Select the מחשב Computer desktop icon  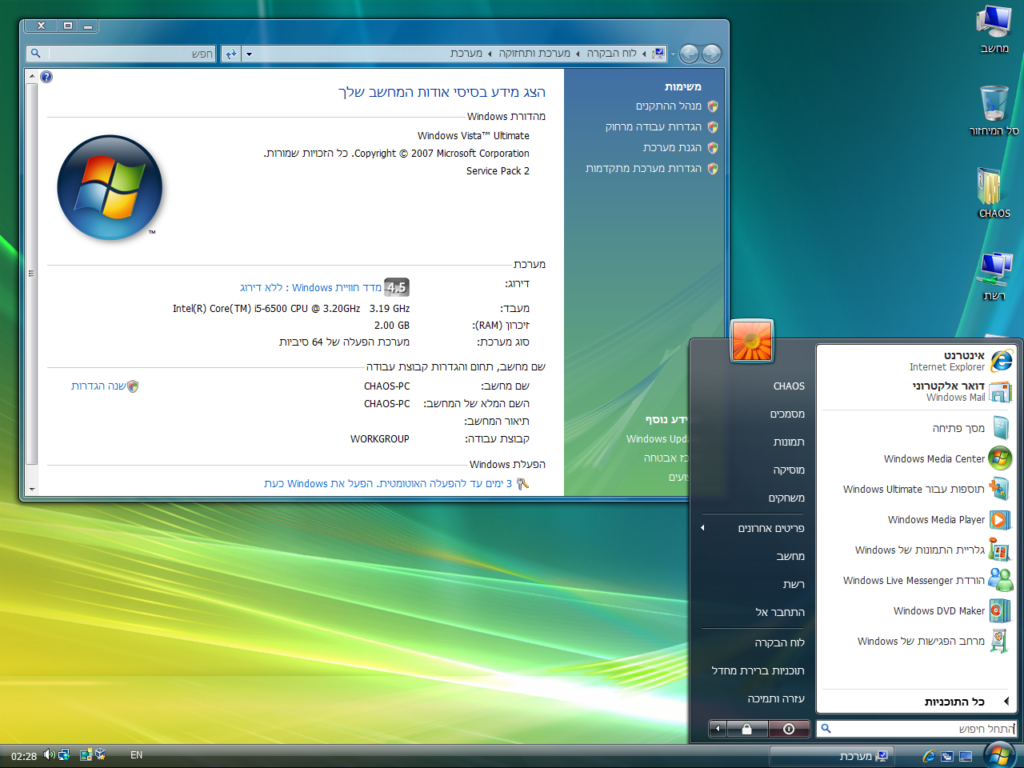click(x=994, y=29)
